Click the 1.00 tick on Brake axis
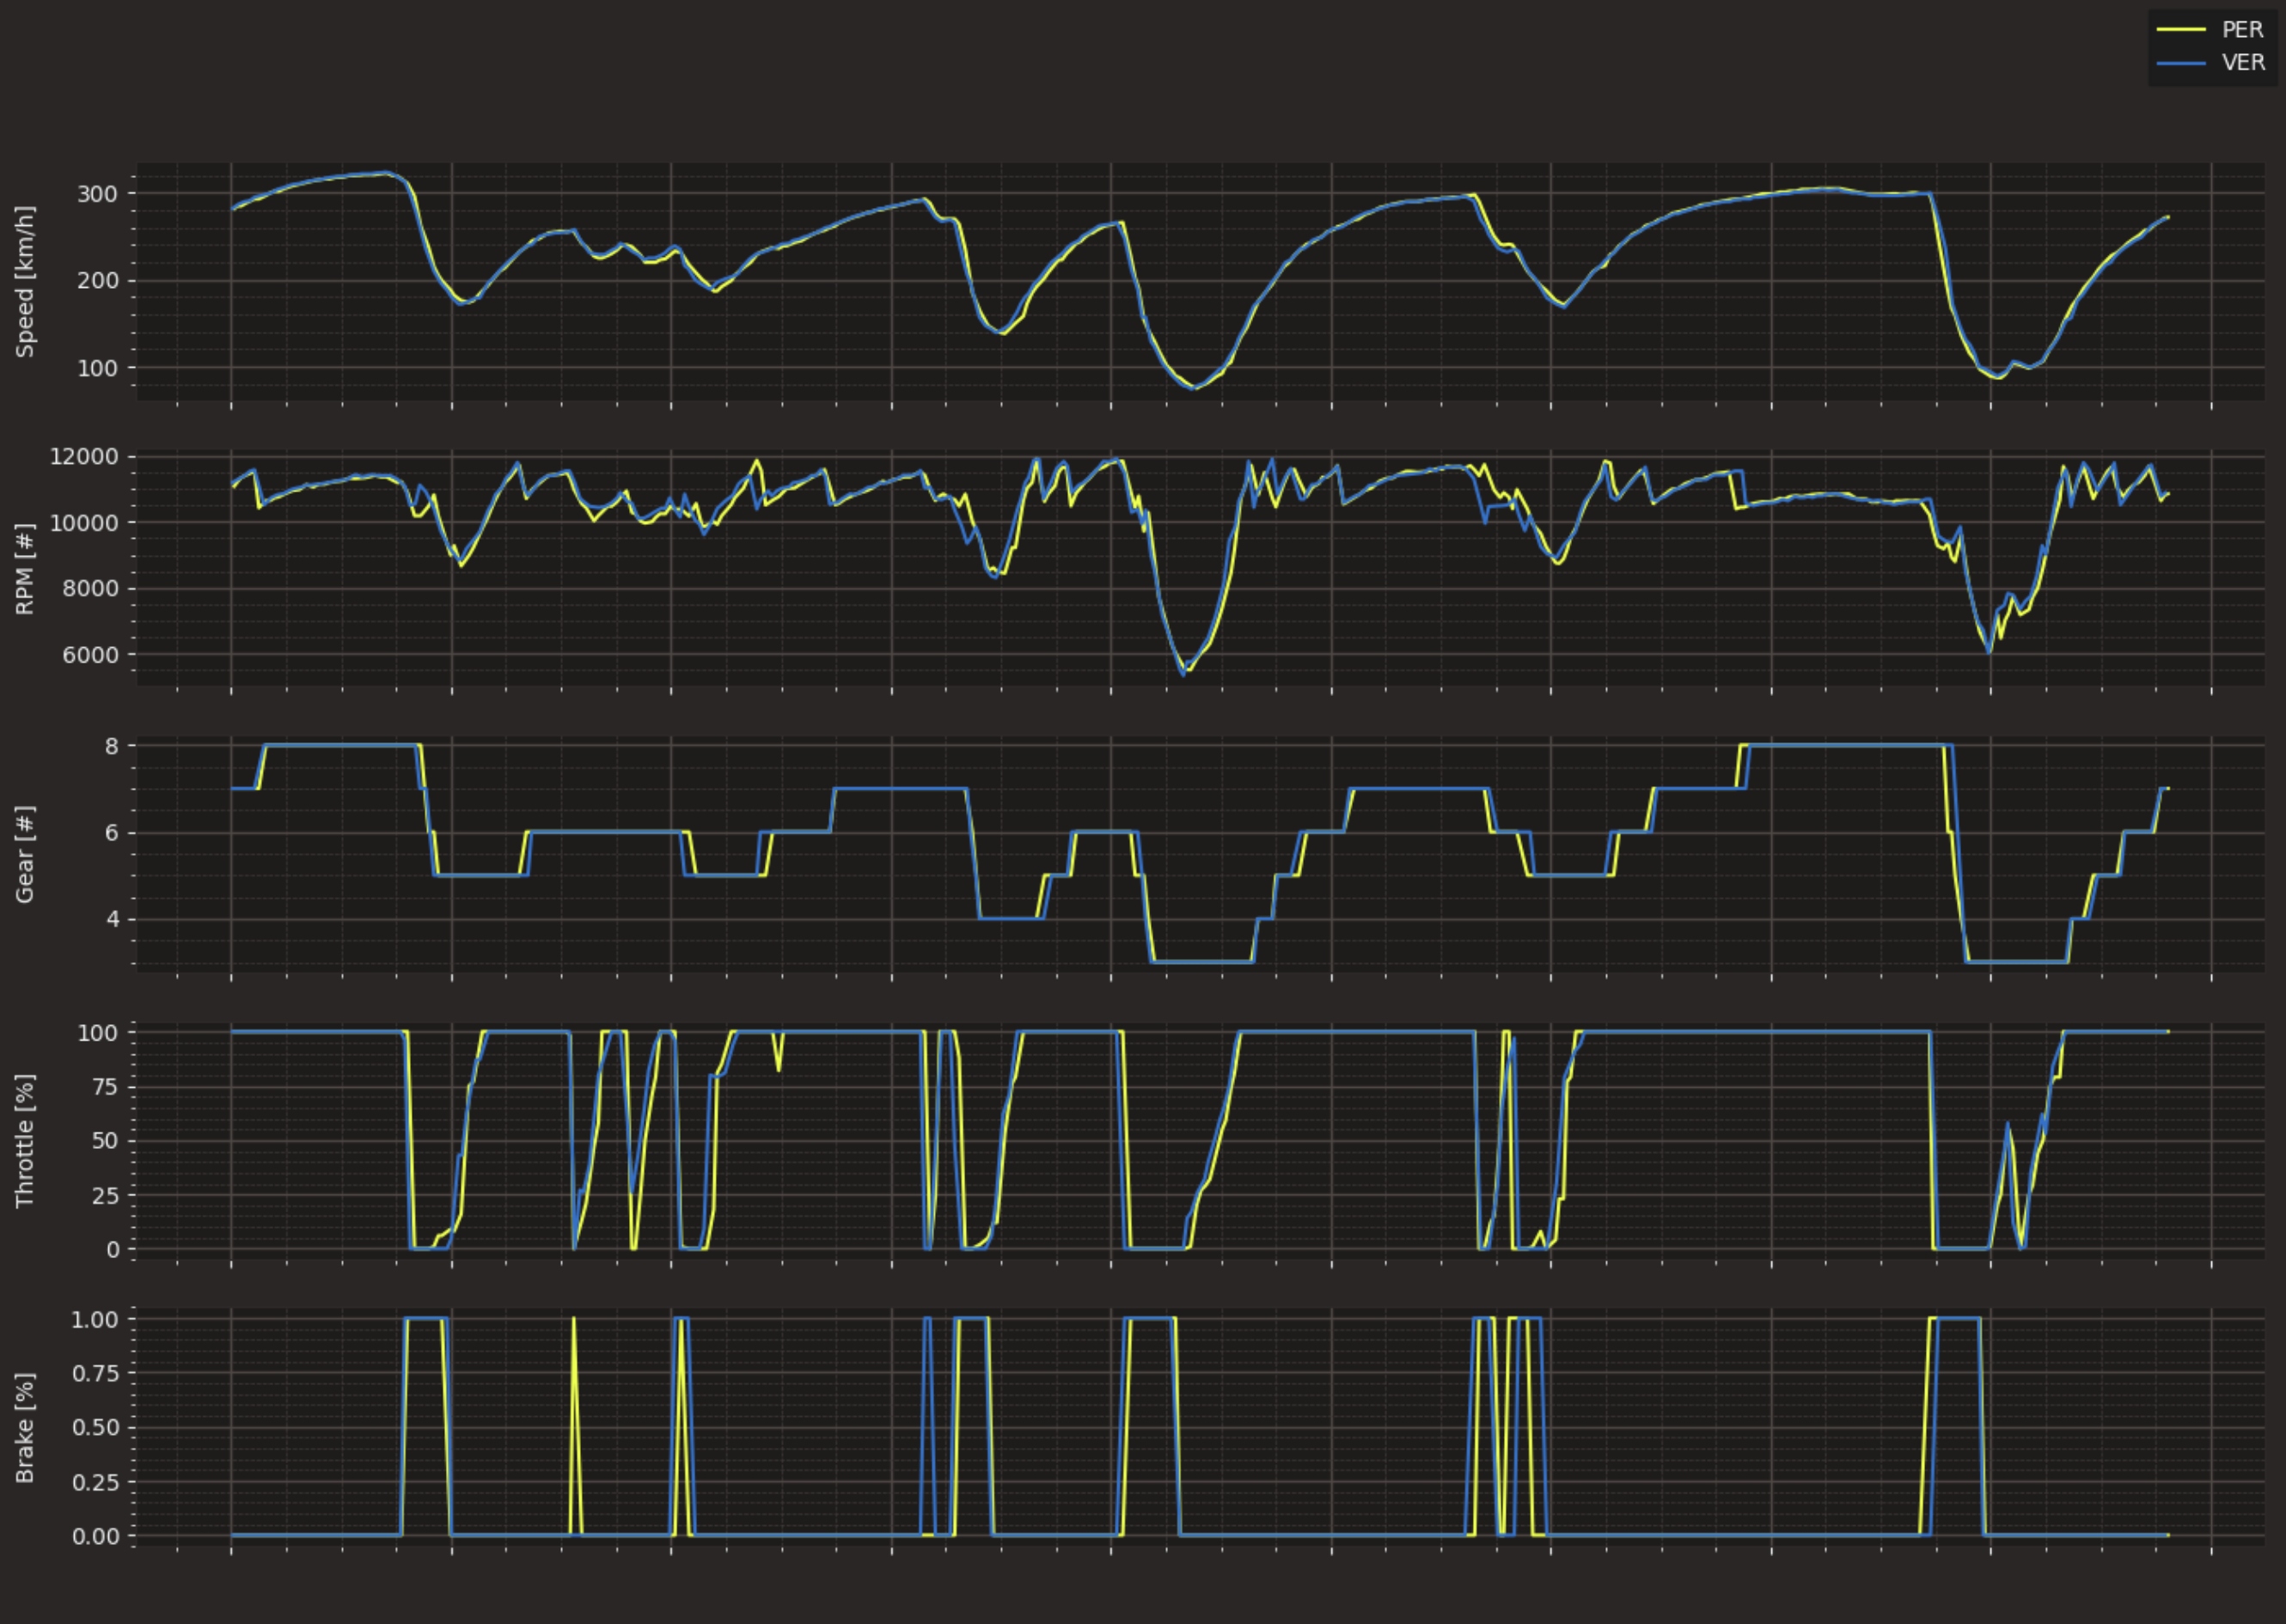The width and height of the screenshot is (2286, 1624). click(x=95, y=1319)
